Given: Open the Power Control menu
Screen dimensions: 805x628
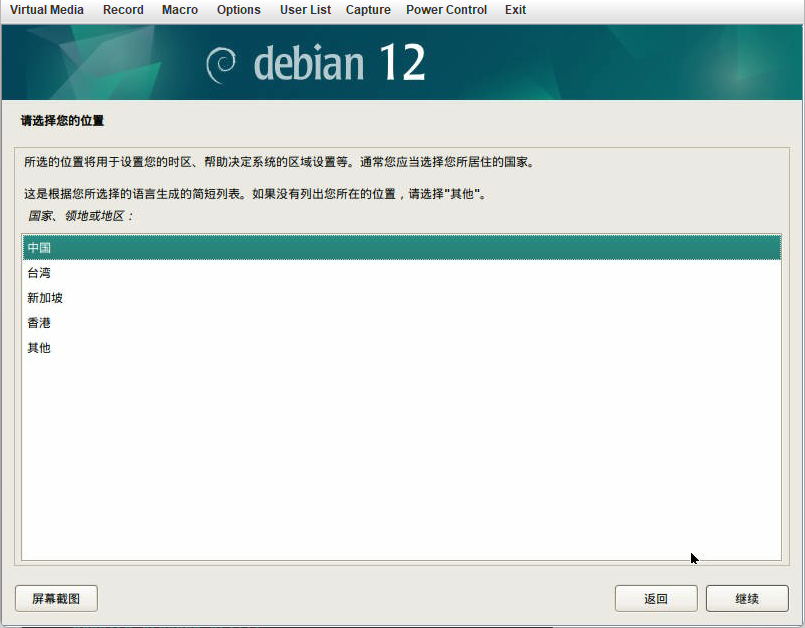Looking at the screenshot, I should [x=445, y=10].
